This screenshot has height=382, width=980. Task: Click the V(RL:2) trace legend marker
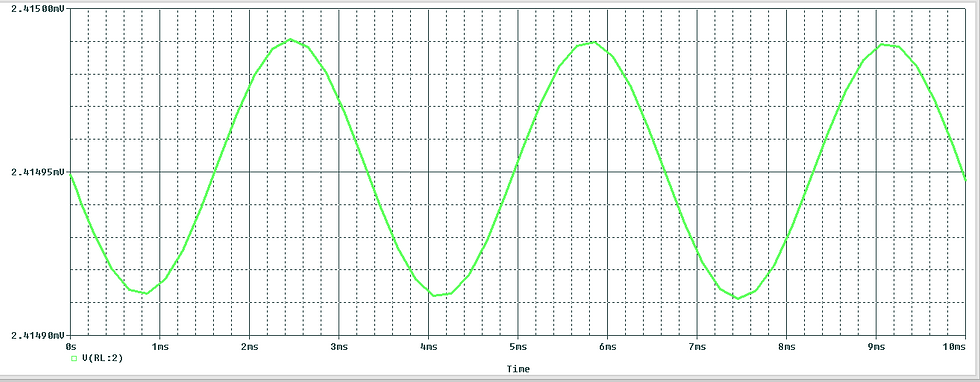(74, 358)
